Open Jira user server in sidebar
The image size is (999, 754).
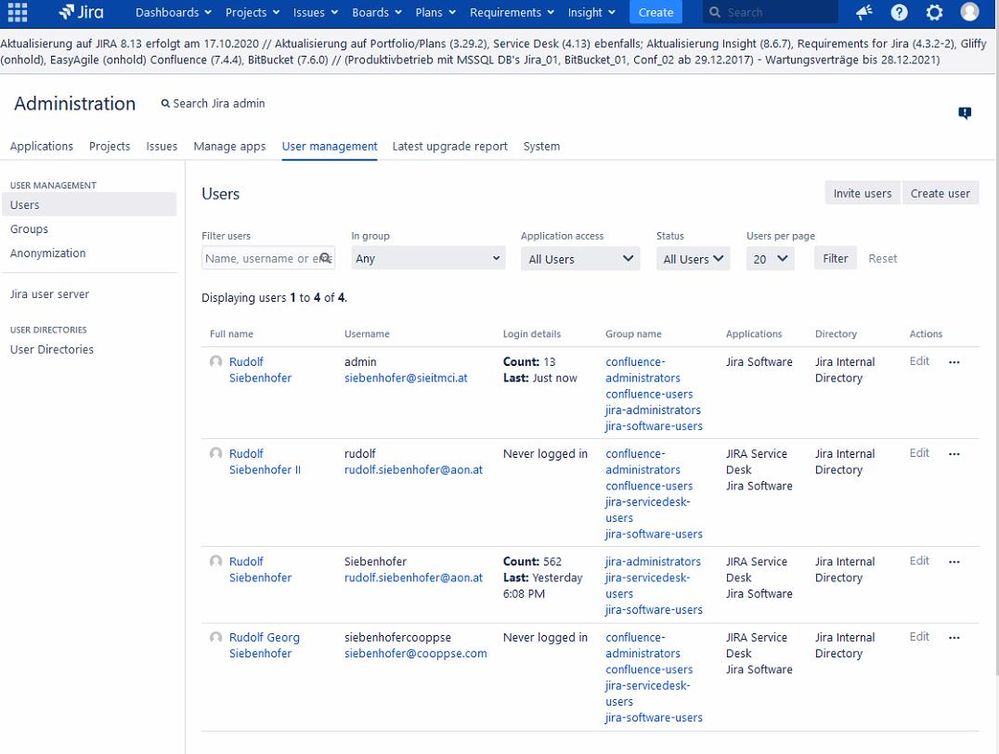point(50,294)
